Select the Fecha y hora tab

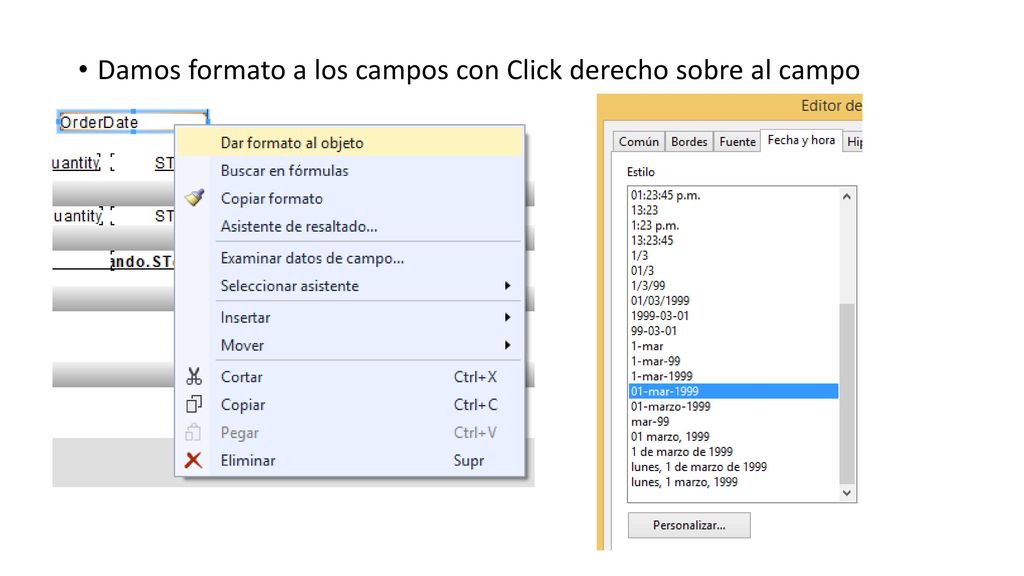pos(801,140)
